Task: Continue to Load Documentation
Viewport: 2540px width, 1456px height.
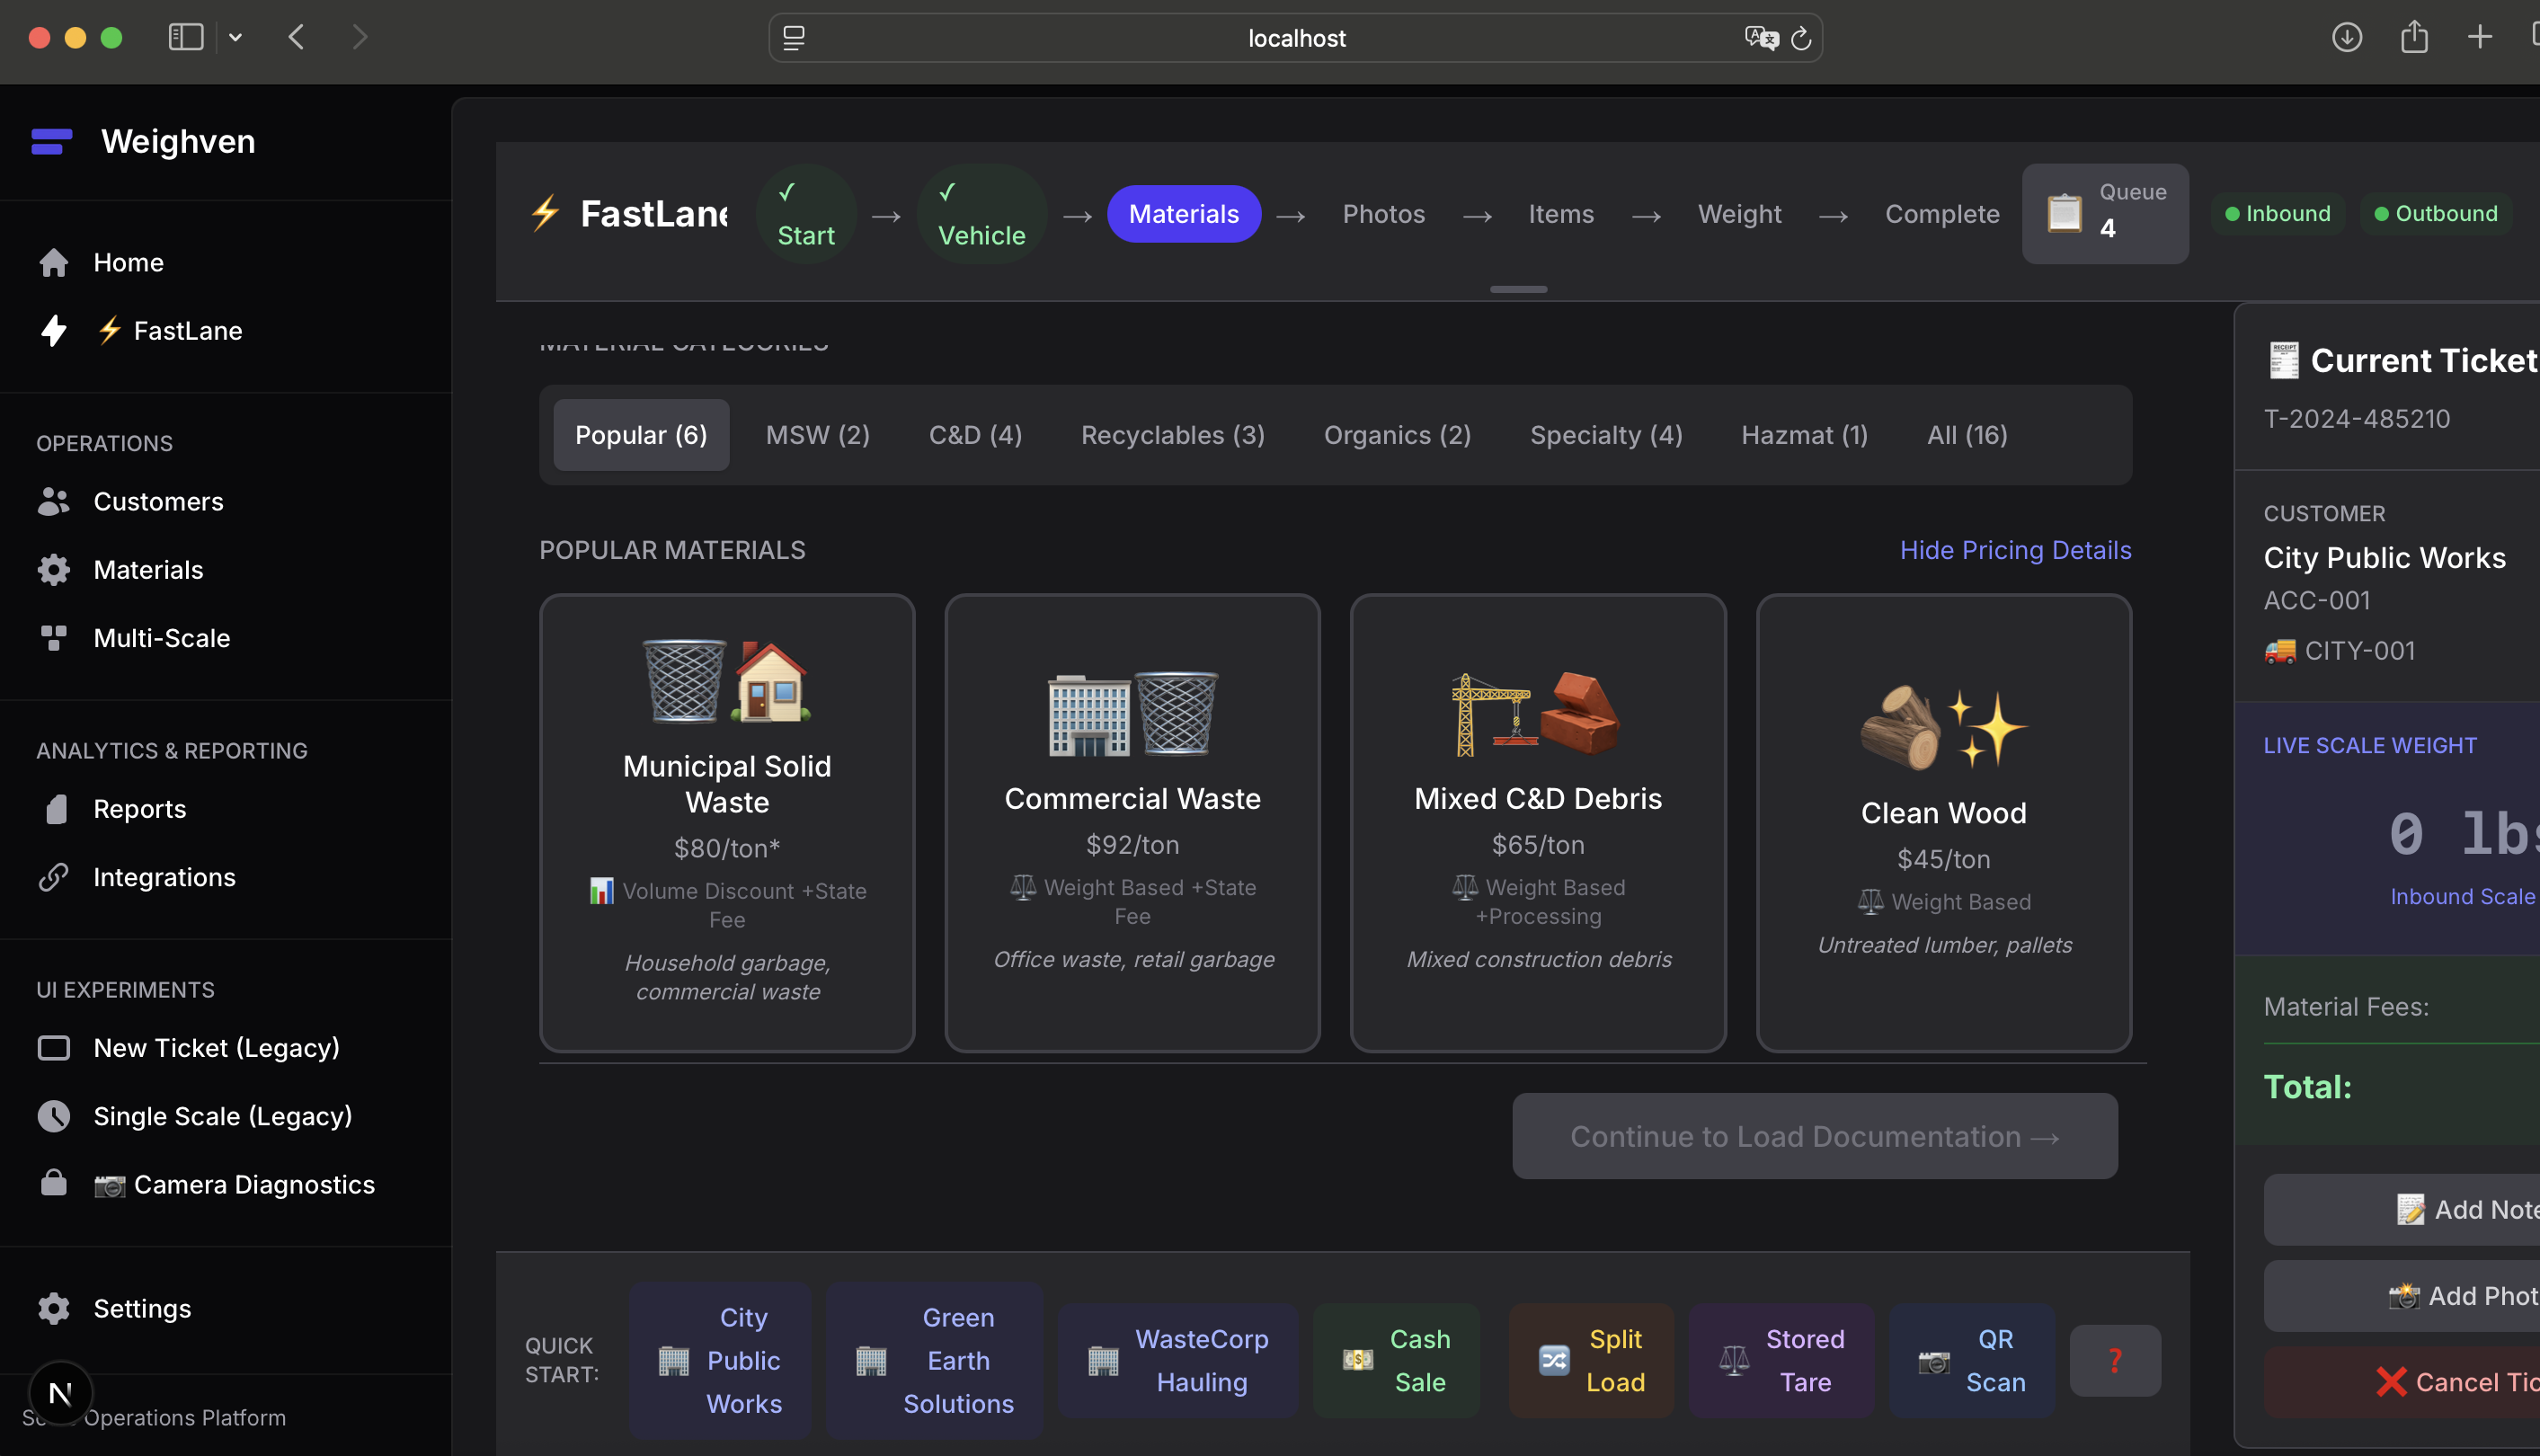Action: coord(1813,1136)
